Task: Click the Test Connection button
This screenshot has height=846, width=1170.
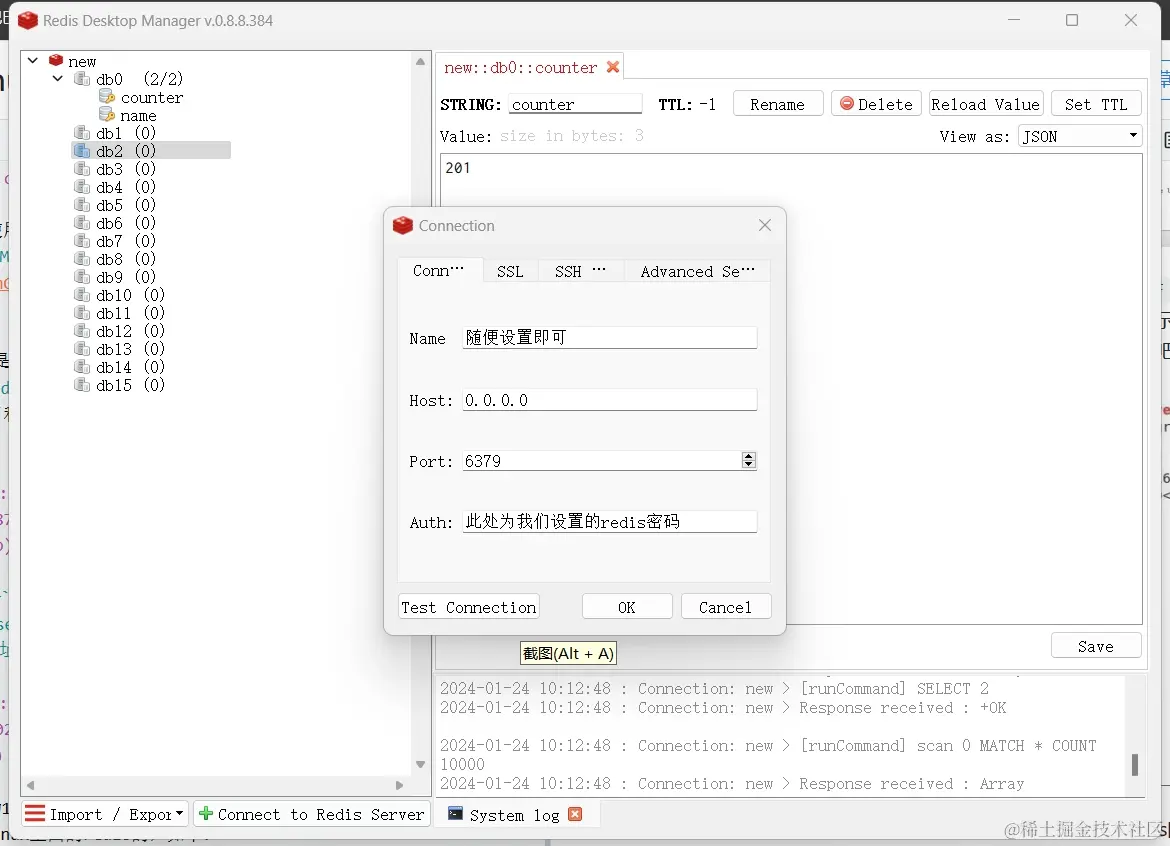Action: (x=468, y=606)
